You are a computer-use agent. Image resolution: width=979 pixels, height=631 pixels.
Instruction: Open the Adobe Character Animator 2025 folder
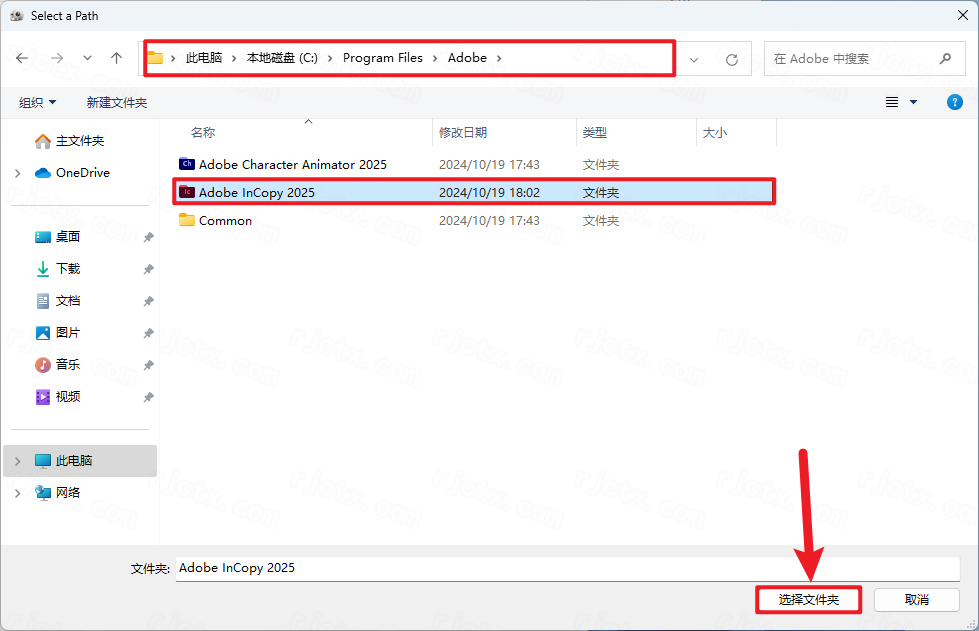tap(288, 164)
